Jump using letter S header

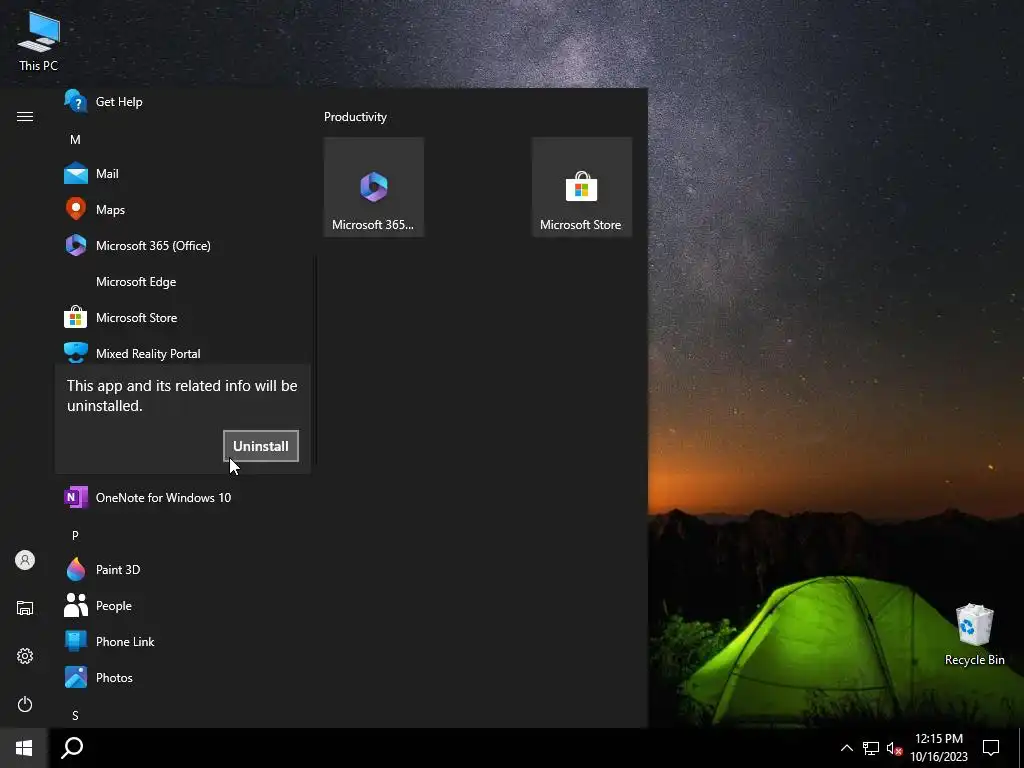(75, 716)
